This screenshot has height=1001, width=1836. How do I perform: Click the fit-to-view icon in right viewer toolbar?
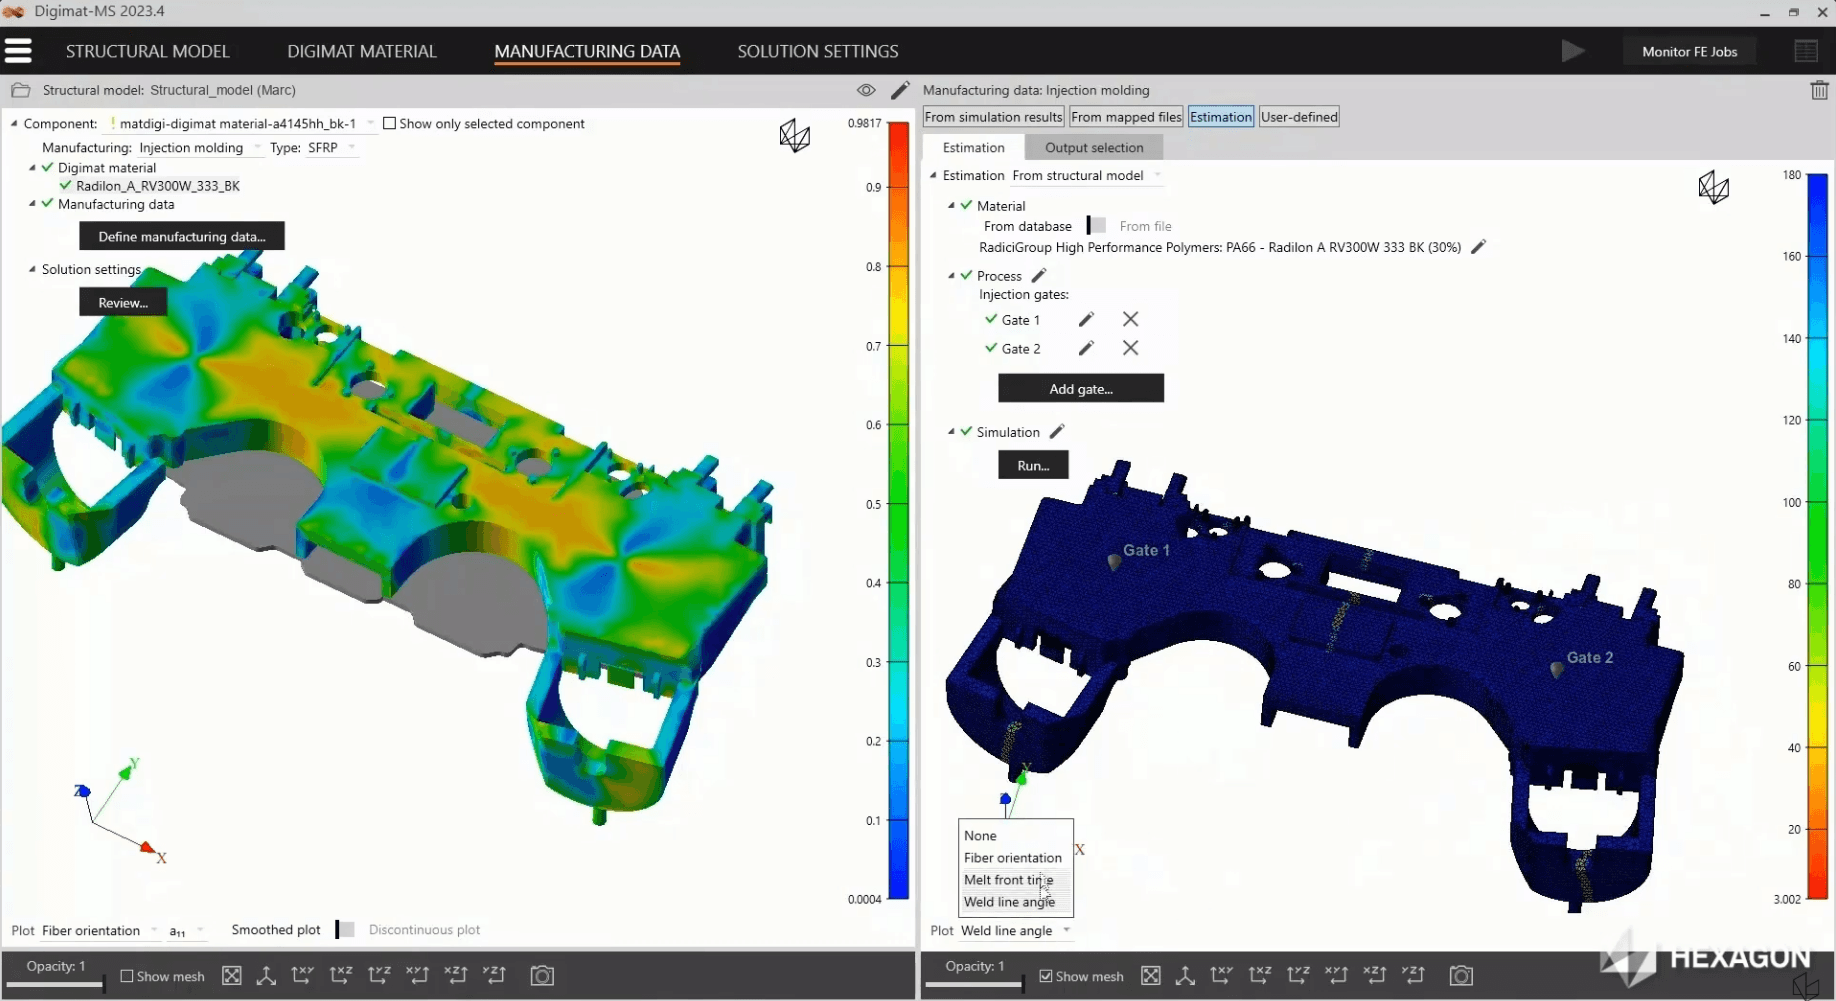pos(1151,975)
